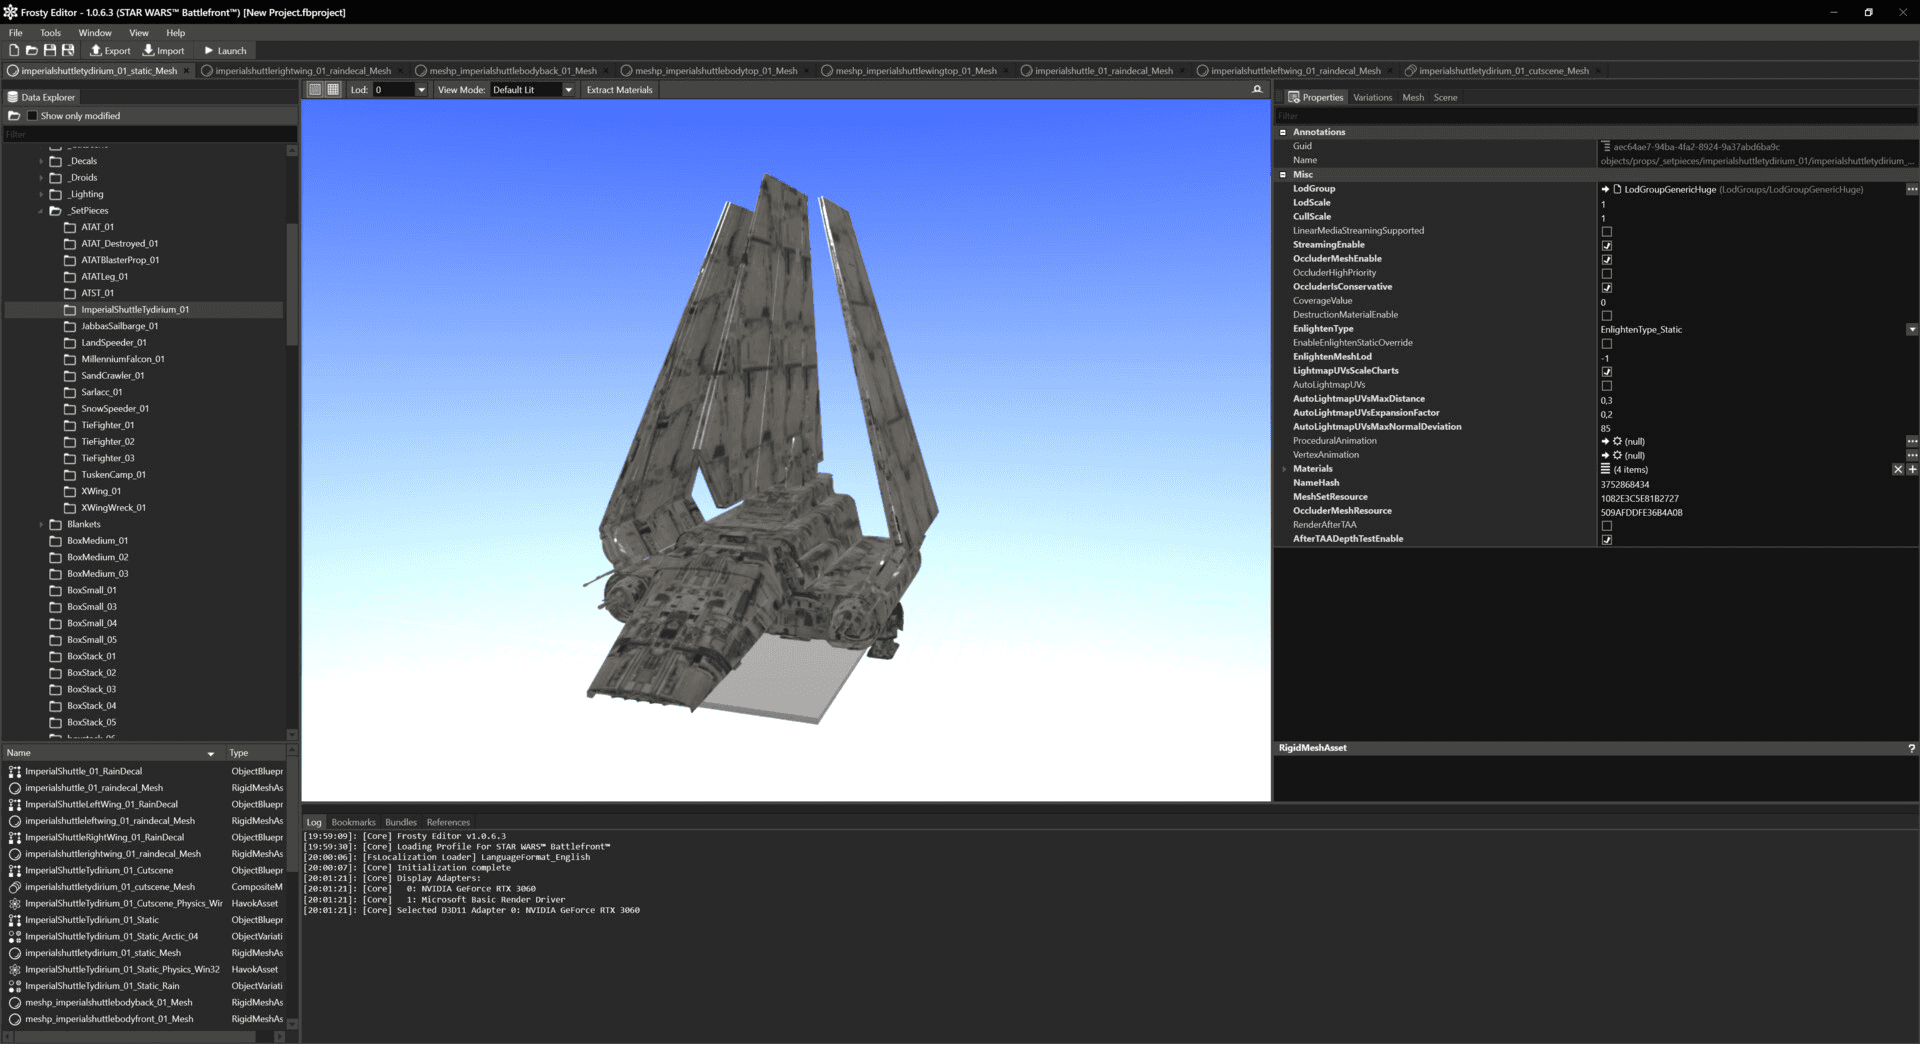
Task: Click the New Project file icon
Action: click(14, 50)
